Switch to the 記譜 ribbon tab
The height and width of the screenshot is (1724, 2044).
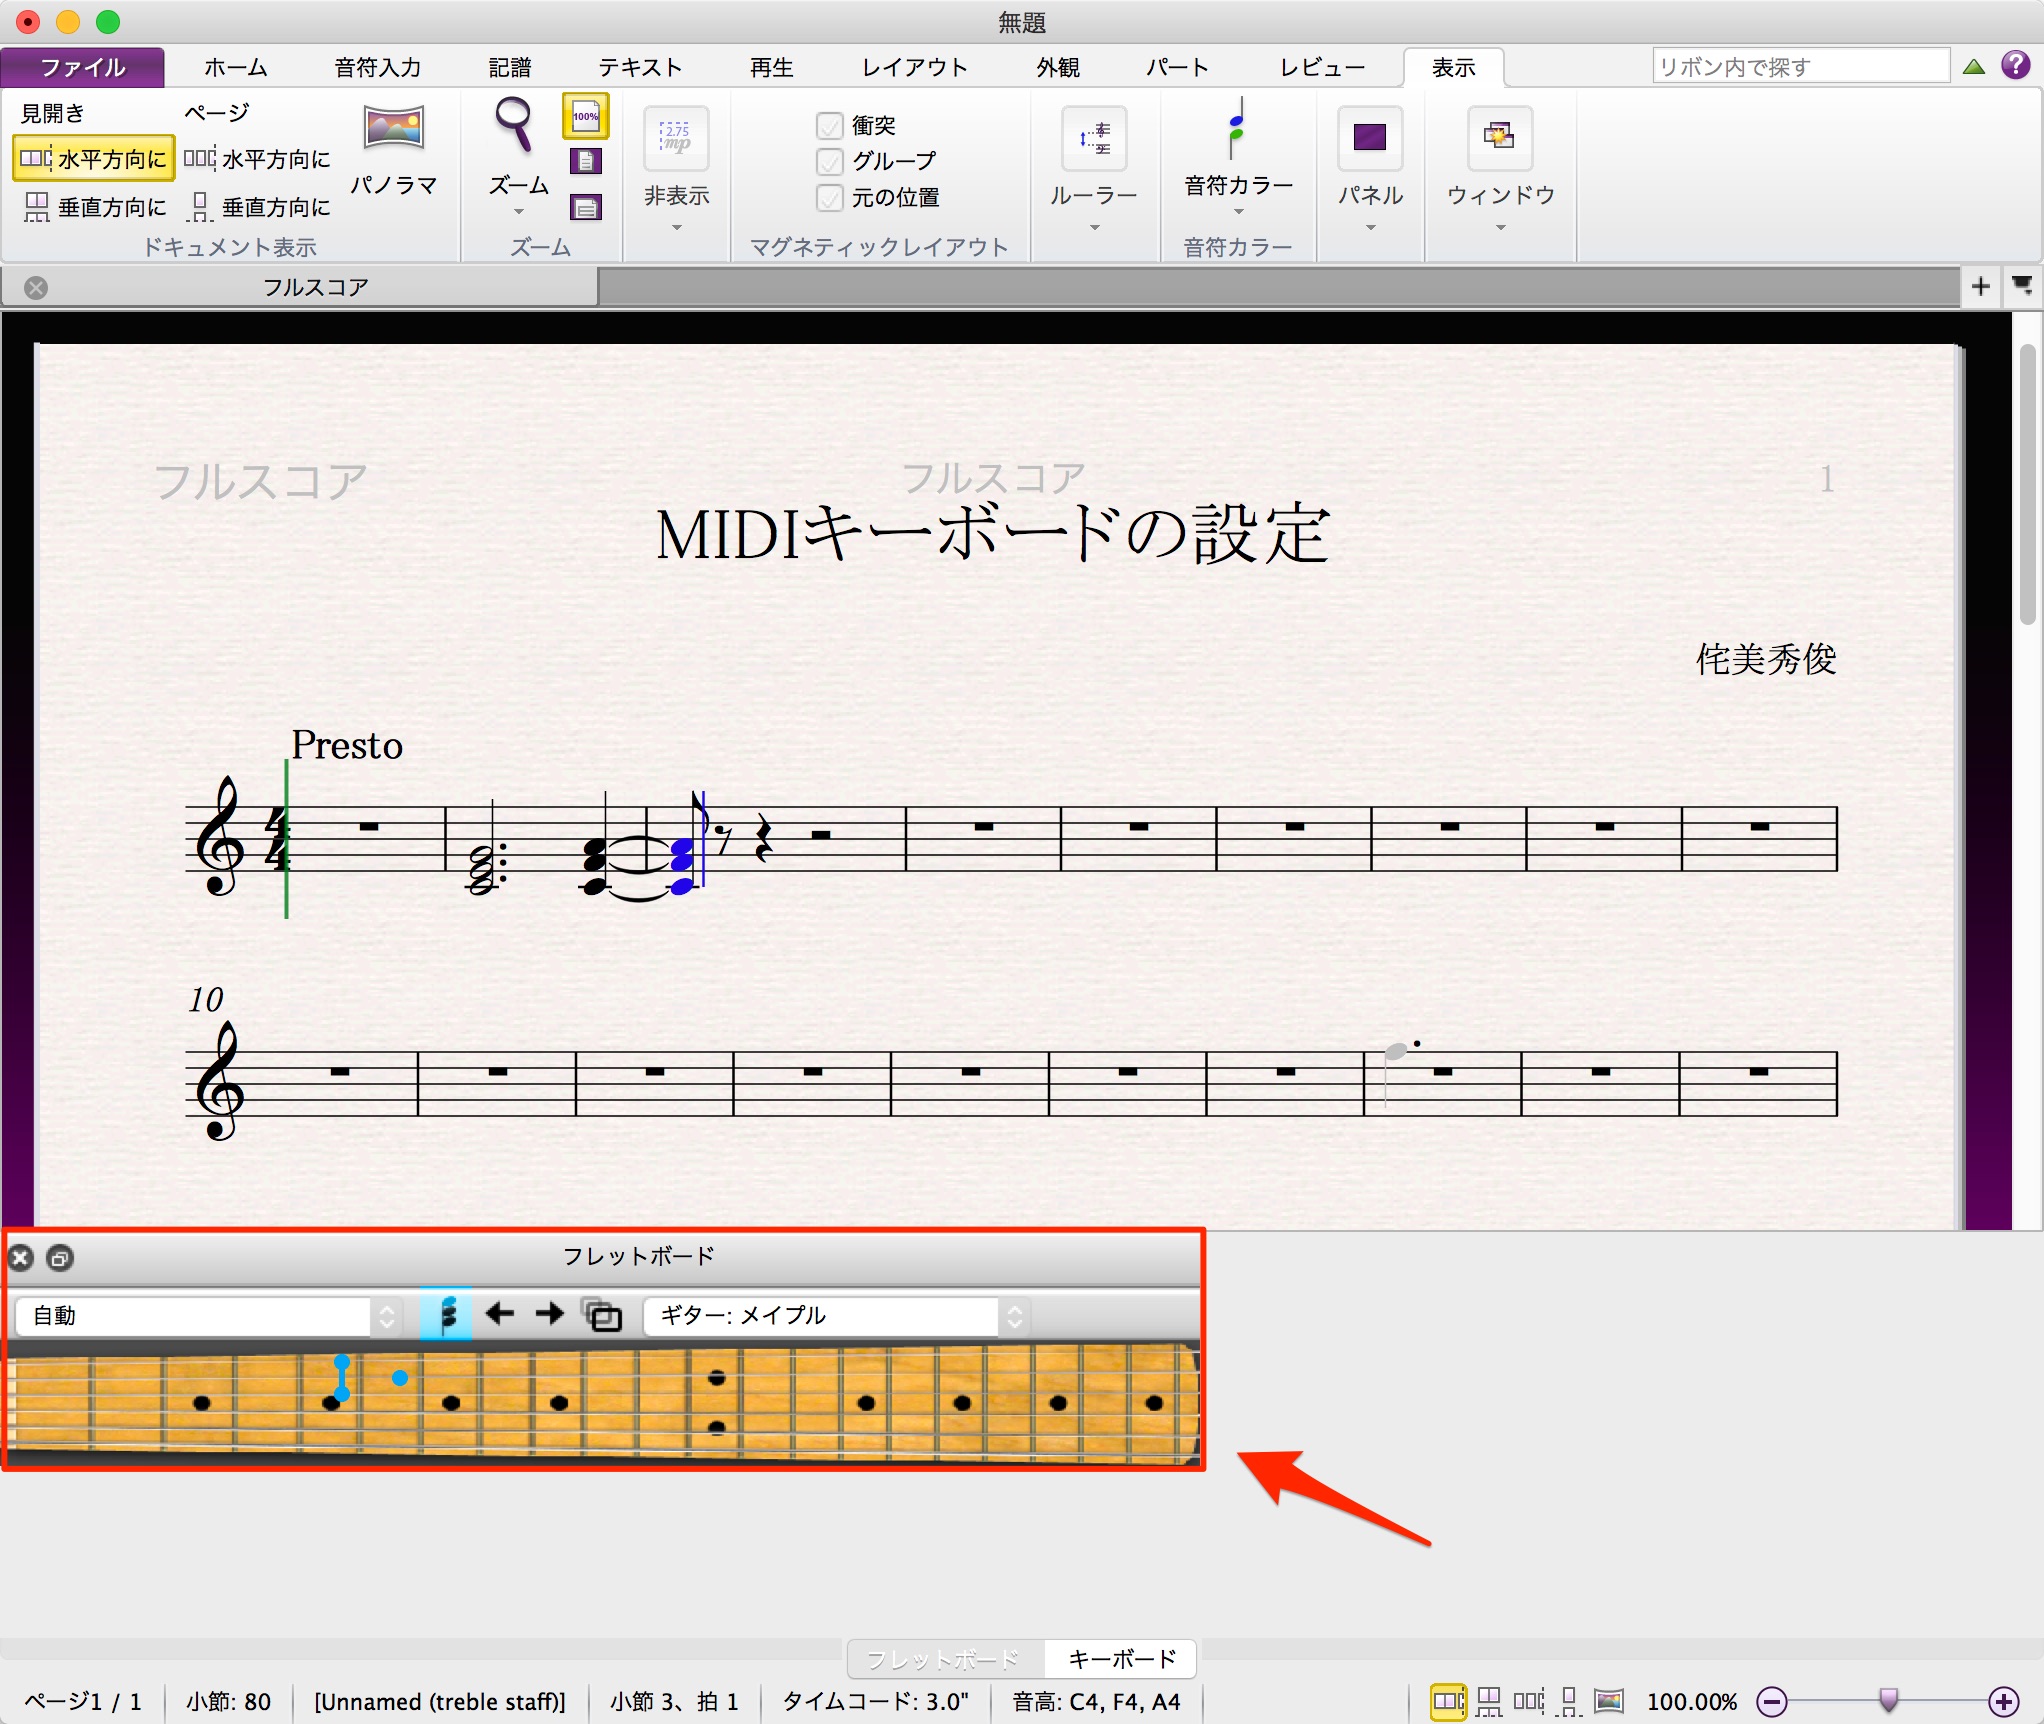pos(510,67)
